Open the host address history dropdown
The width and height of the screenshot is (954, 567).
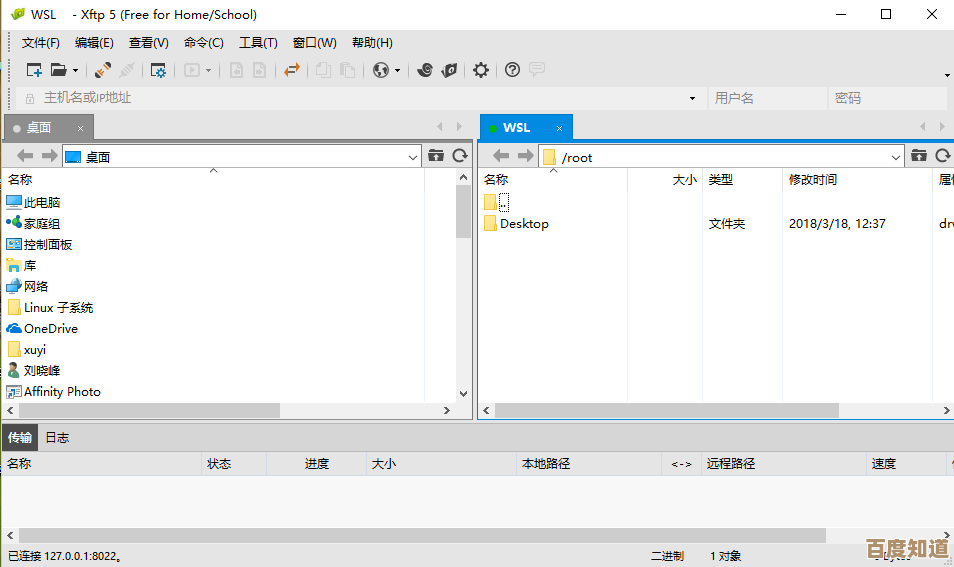692,98
